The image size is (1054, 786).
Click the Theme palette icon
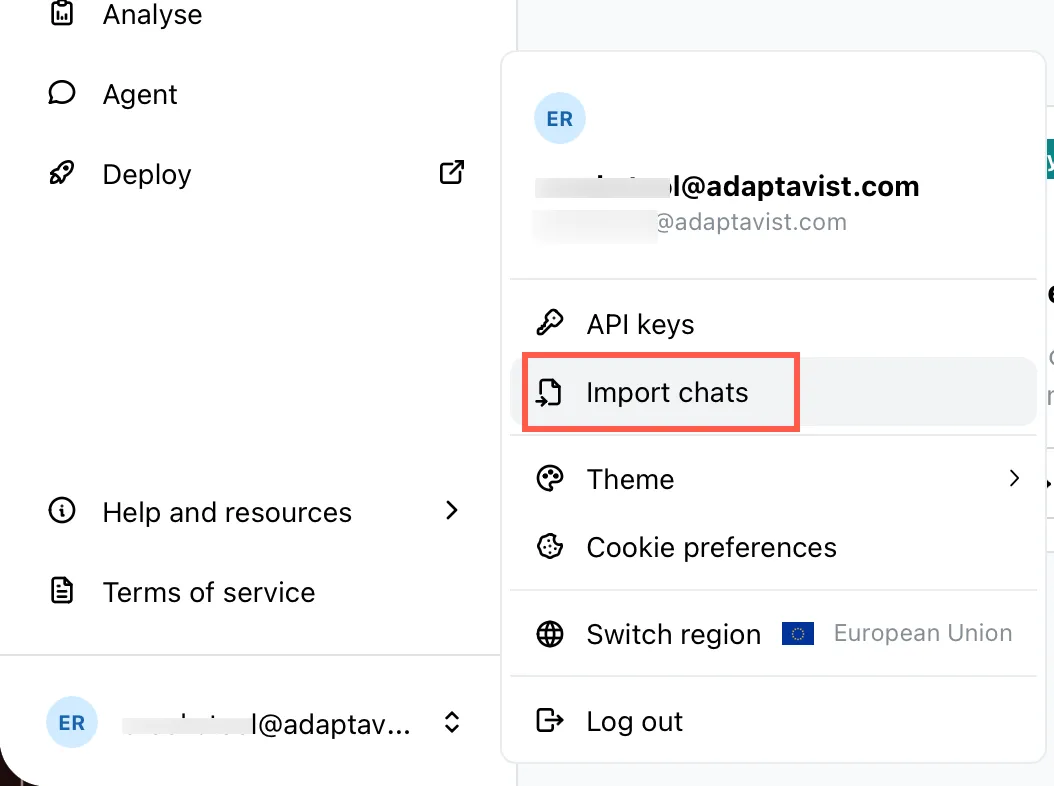pyautogui.click(x=550, y=479)
